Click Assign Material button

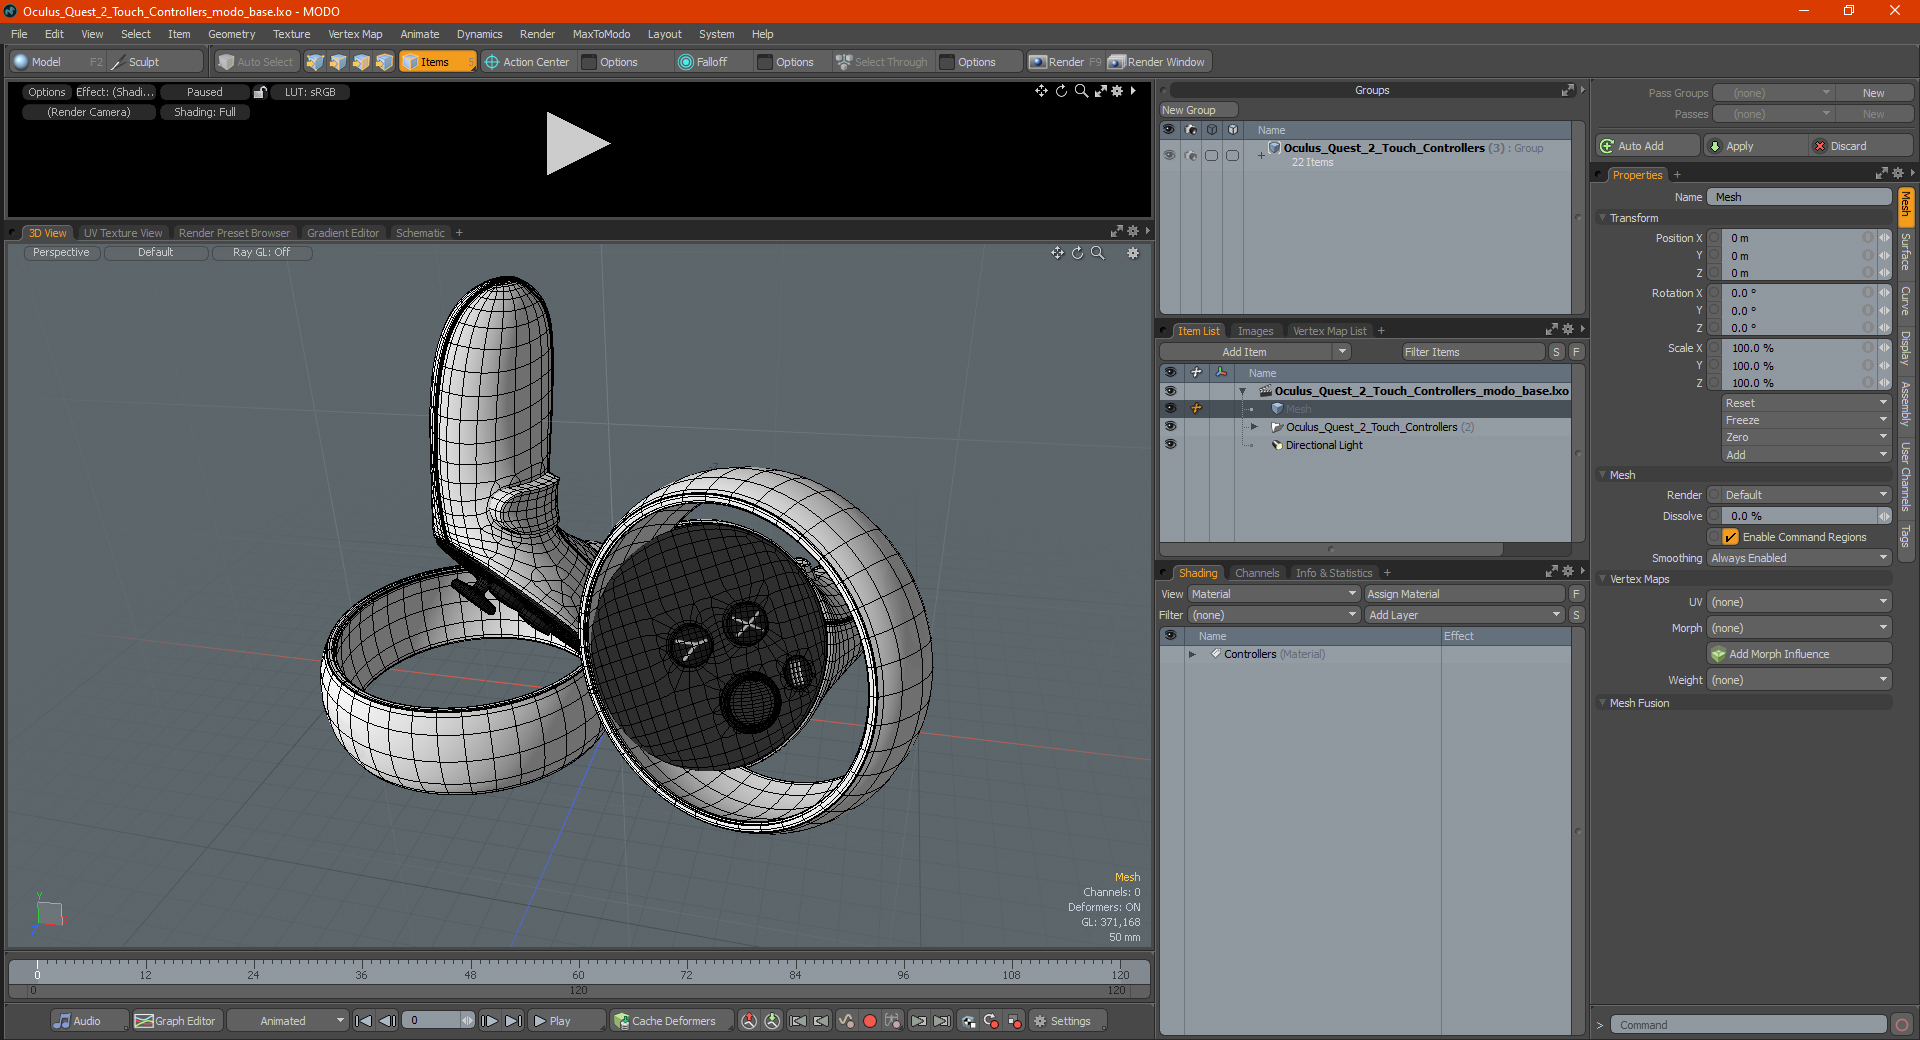pyautogui.click(x=1464, y=594)
